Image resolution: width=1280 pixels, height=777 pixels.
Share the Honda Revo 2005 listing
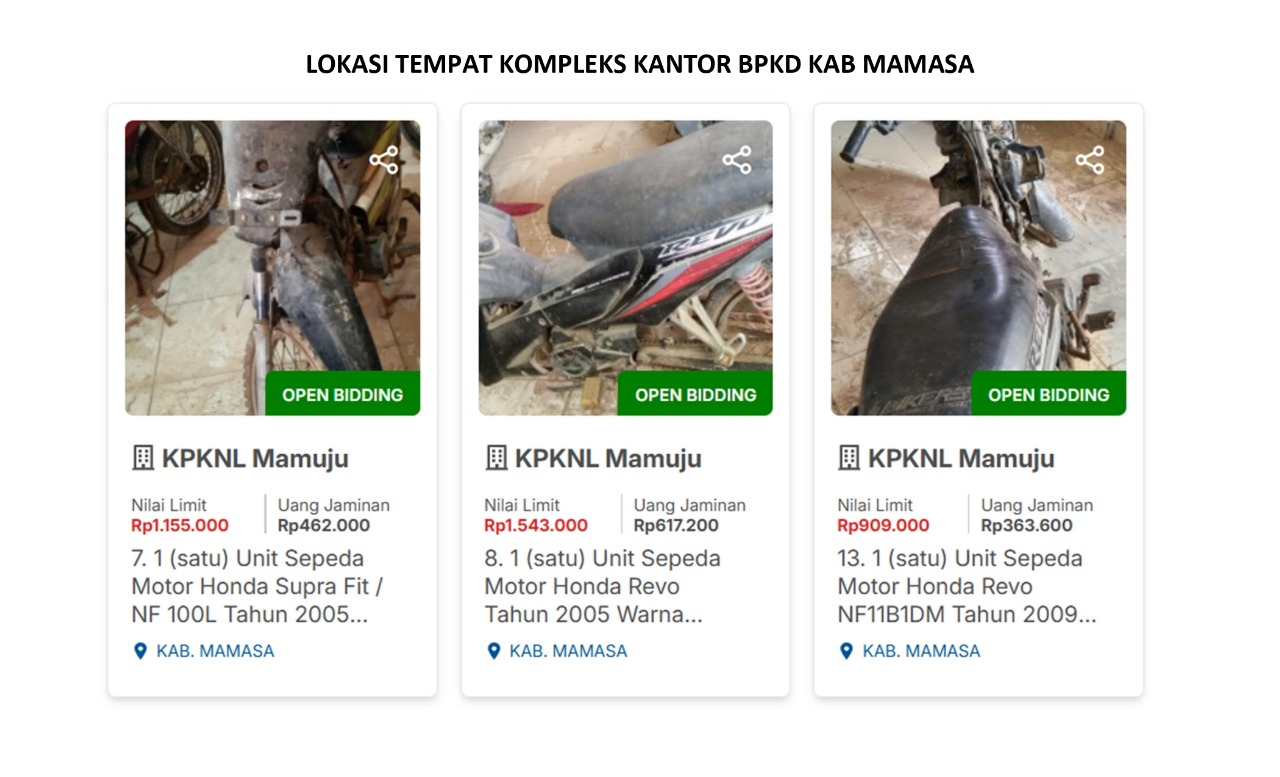coord(737,160)
